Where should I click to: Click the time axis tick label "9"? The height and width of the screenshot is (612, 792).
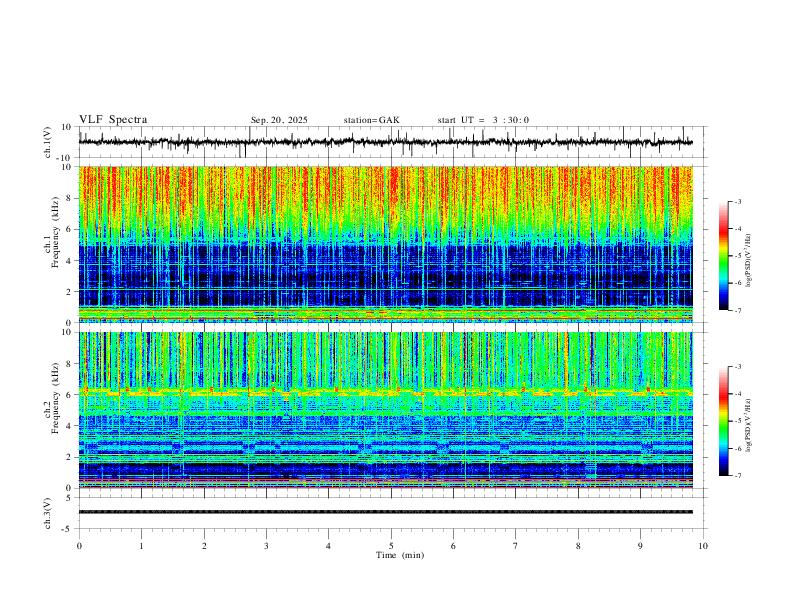click(x=640, y=546)
